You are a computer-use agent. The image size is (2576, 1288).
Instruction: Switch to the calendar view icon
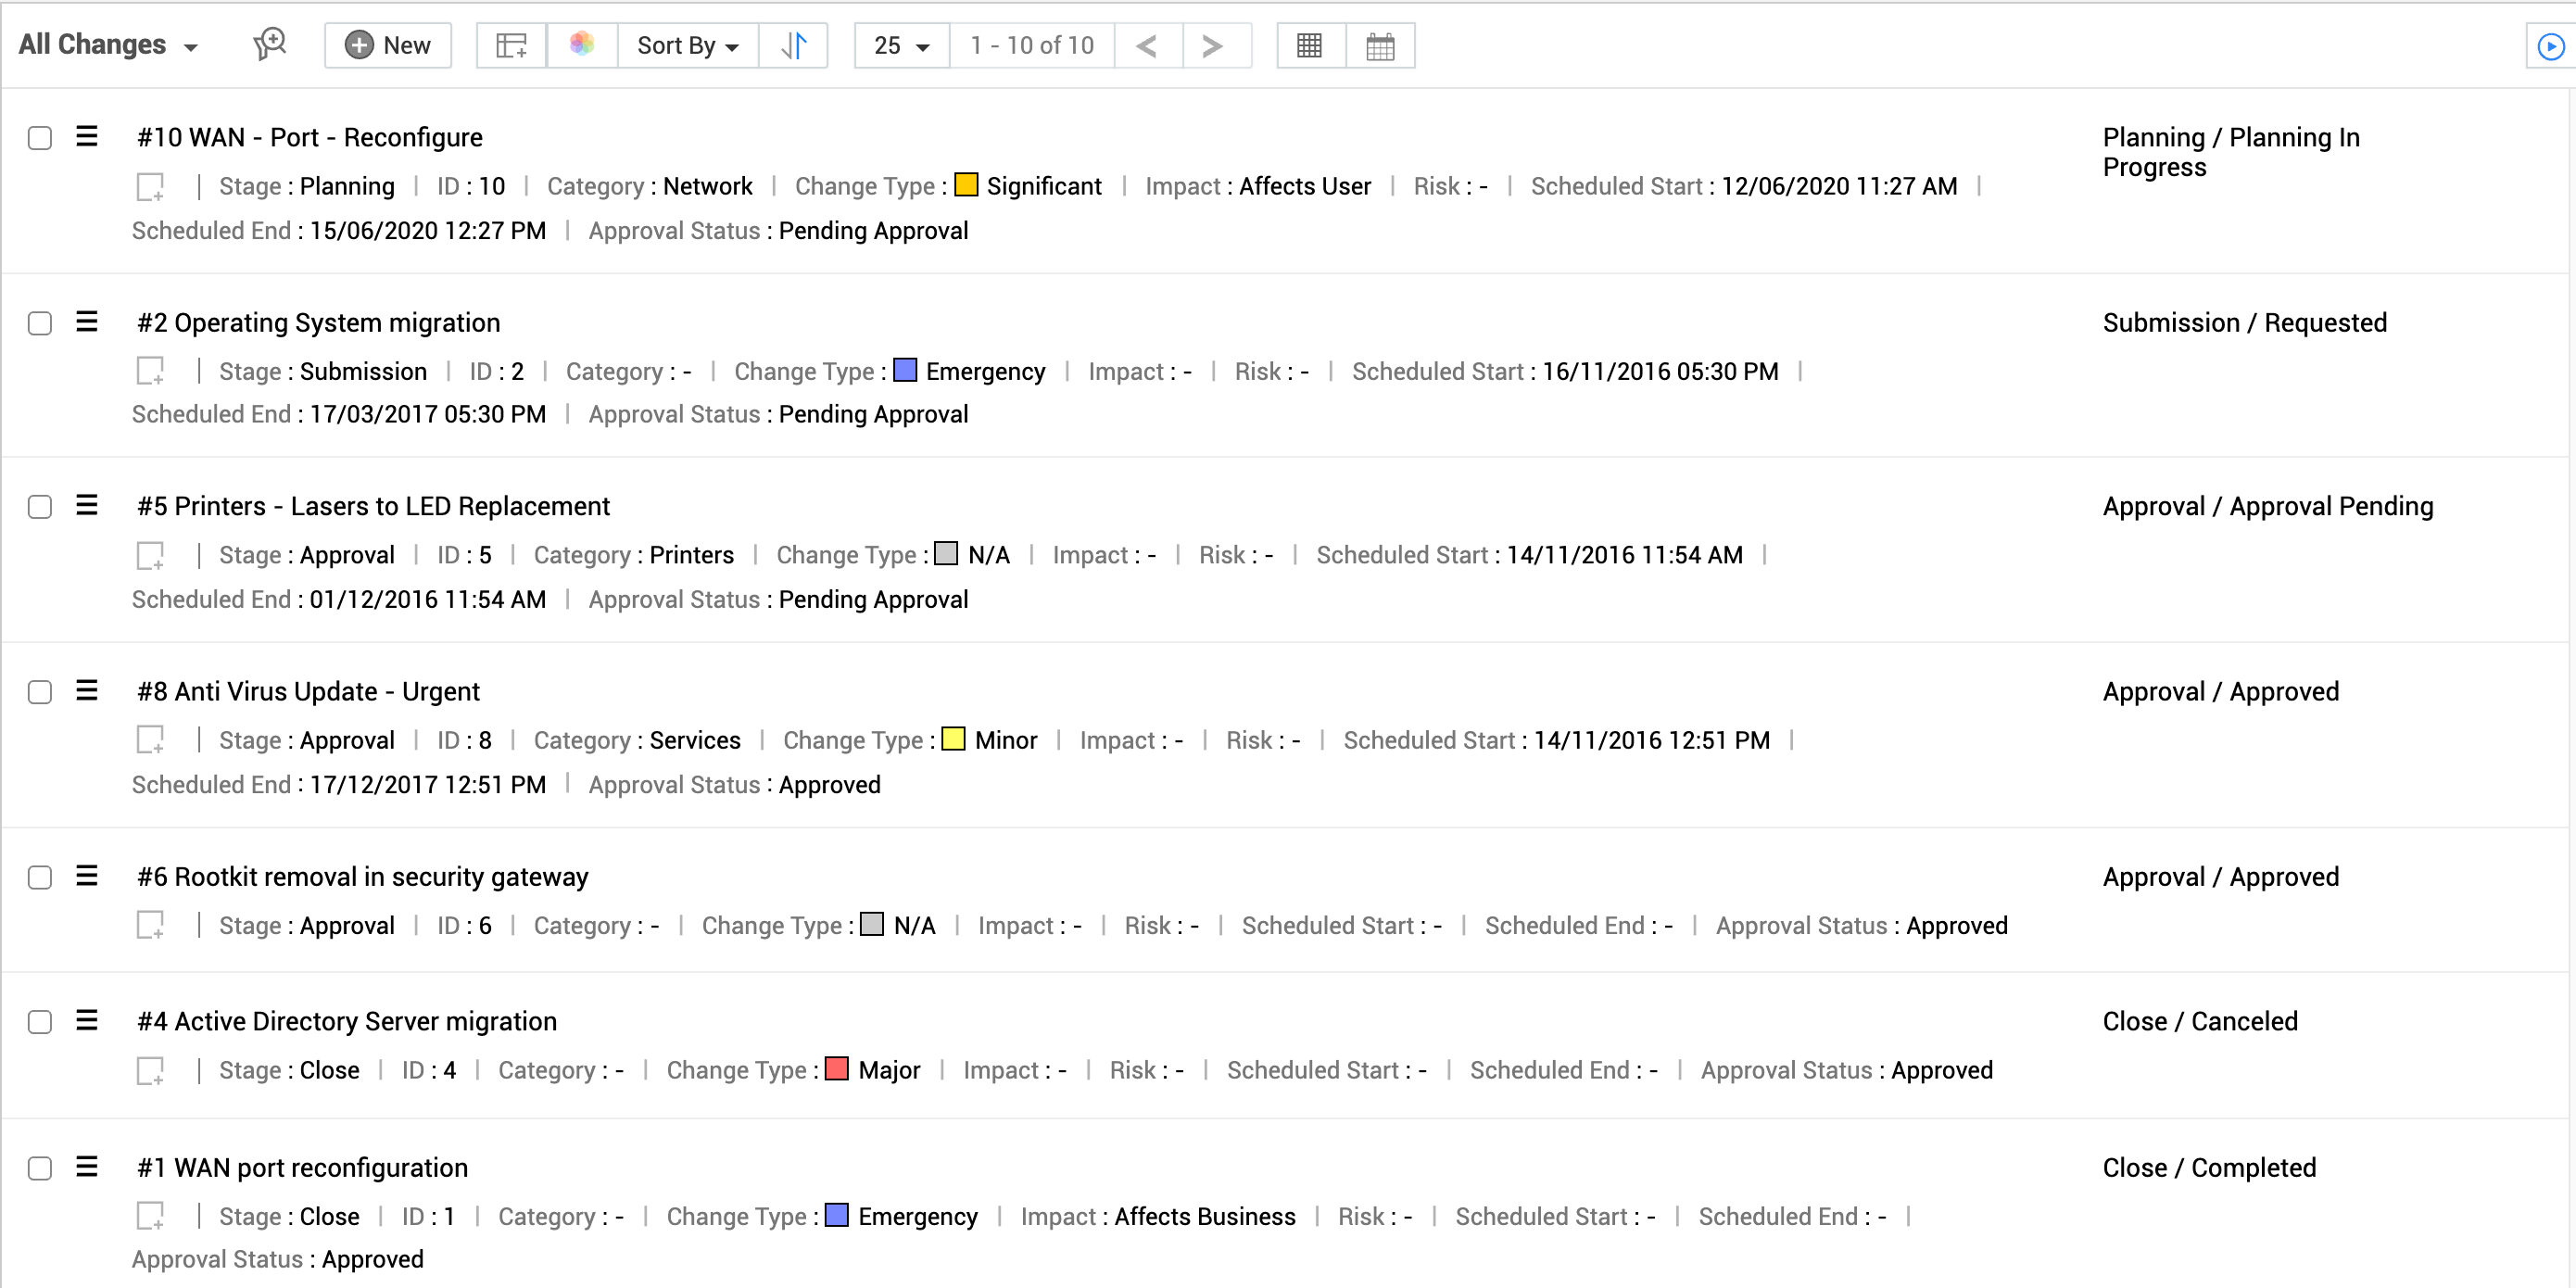(x=1380, y=45)
